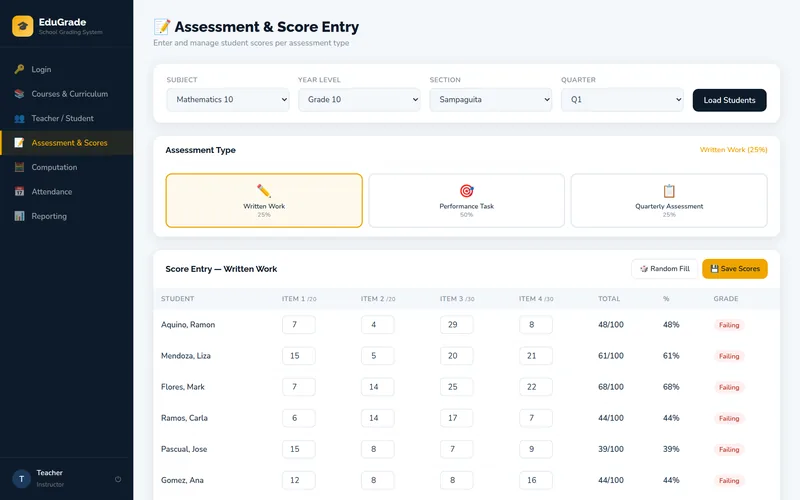
Task: Click Mendoza, Liza's Item 4 field showing 21
Action: pos(536,356)
